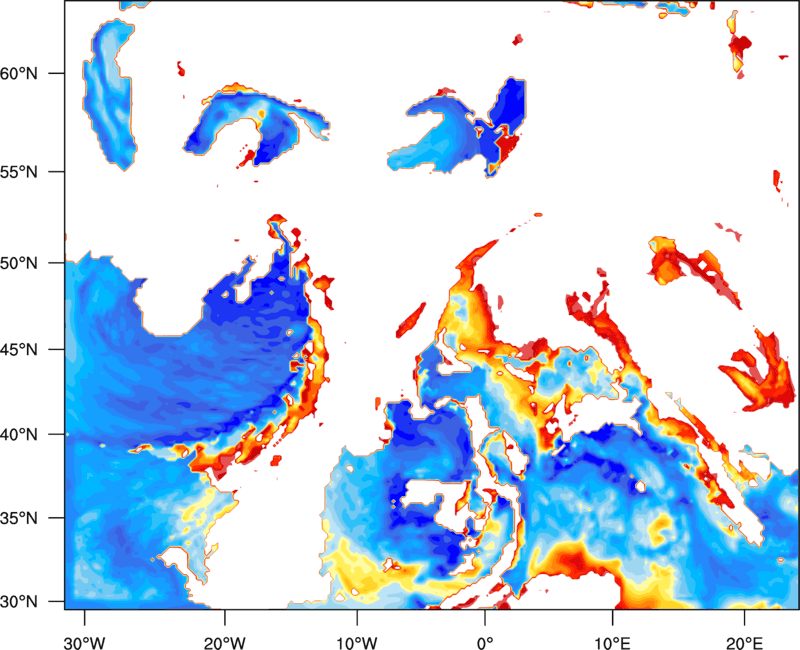Click the 45°N latitude label

19,350
